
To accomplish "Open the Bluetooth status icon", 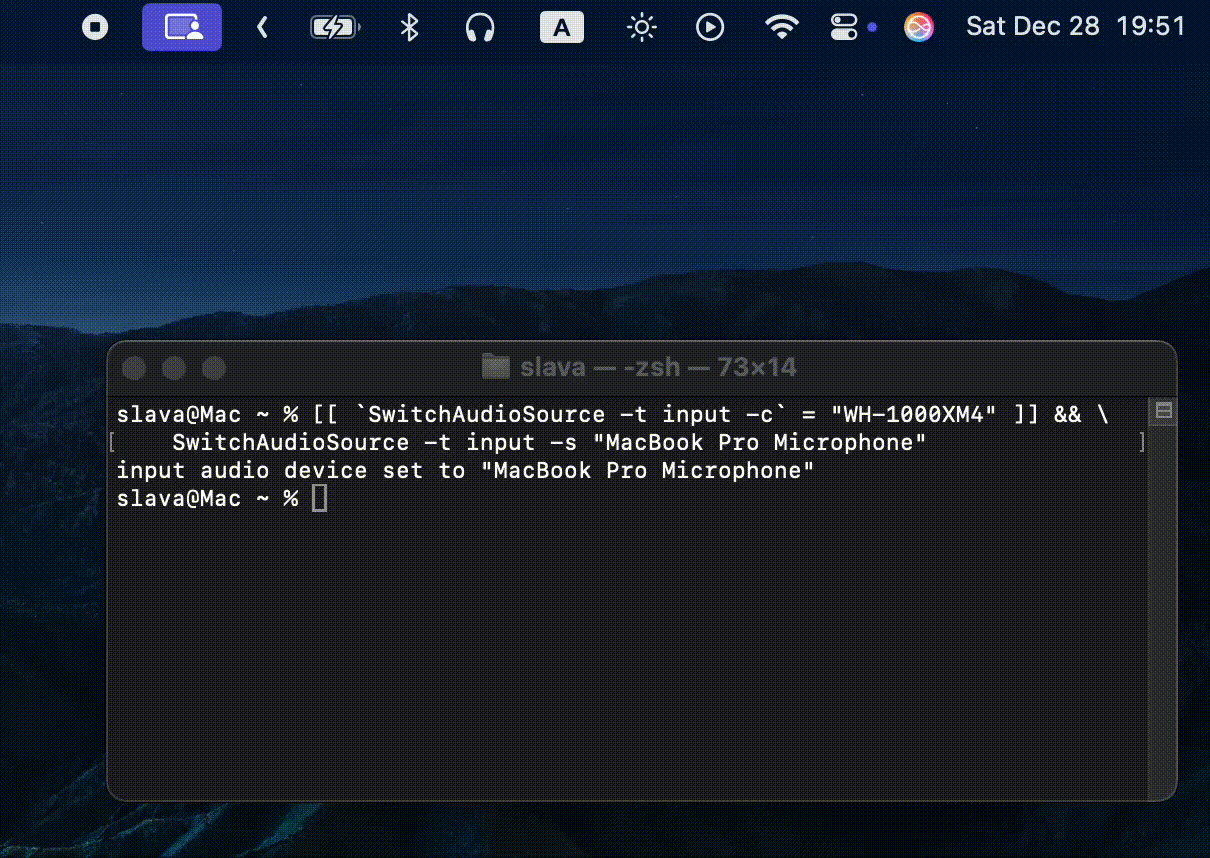I will 409,27.
